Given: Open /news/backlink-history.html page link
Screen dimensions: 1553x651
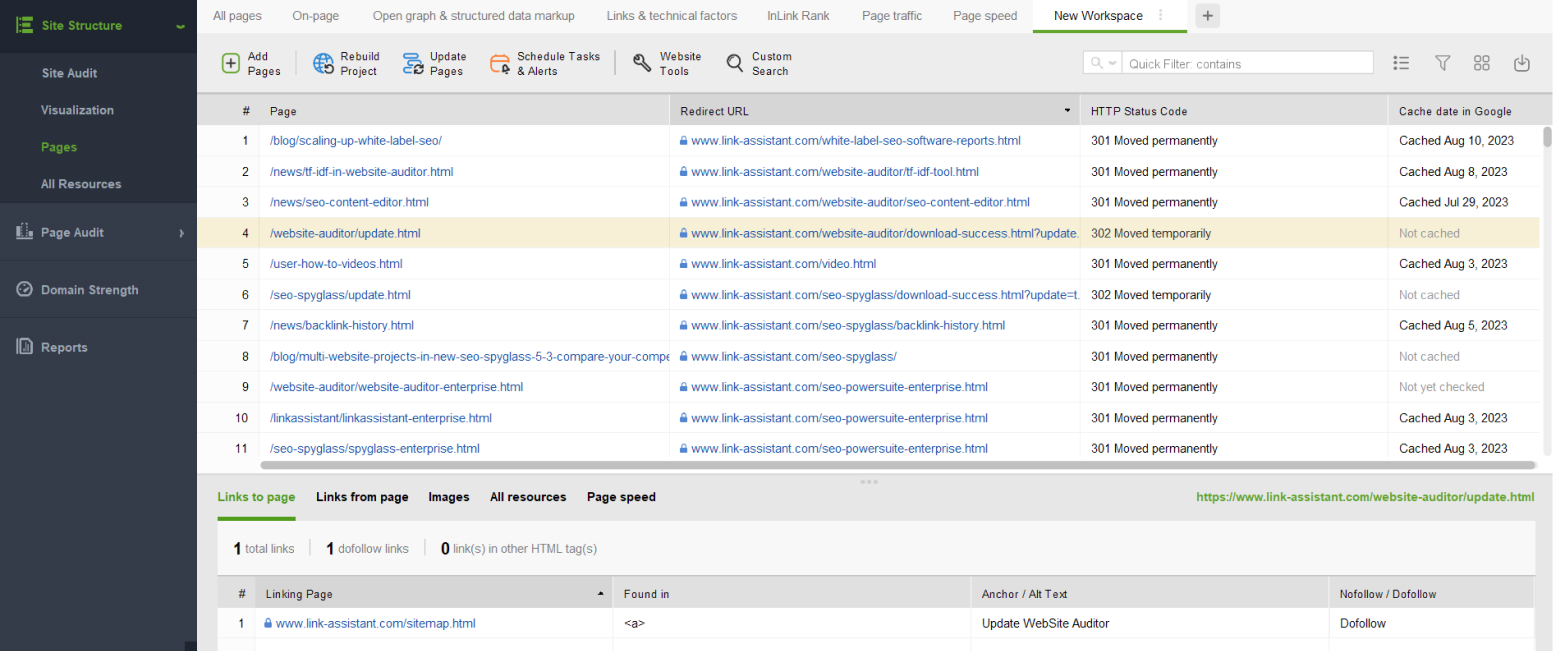Looking at the screenshot, I should 342,325.
